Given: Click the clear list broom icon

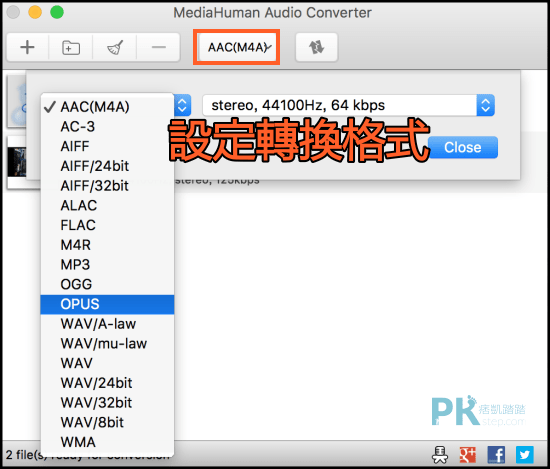Looking at the screenshot, I should click(115, 47).
